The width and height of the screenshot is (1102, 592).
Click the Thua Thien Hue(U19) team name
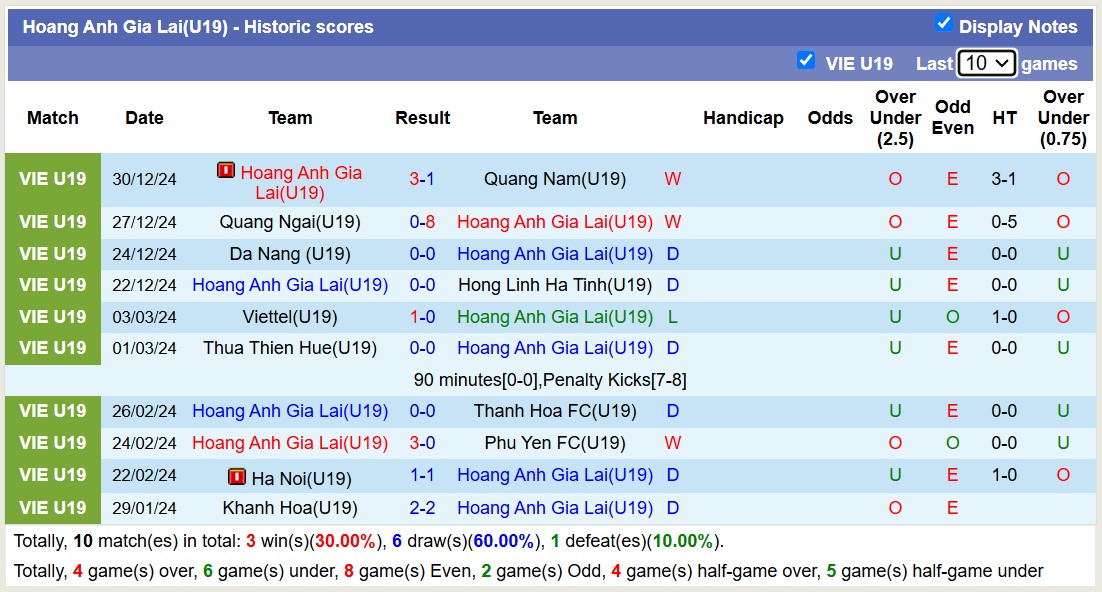click(290, 348)
